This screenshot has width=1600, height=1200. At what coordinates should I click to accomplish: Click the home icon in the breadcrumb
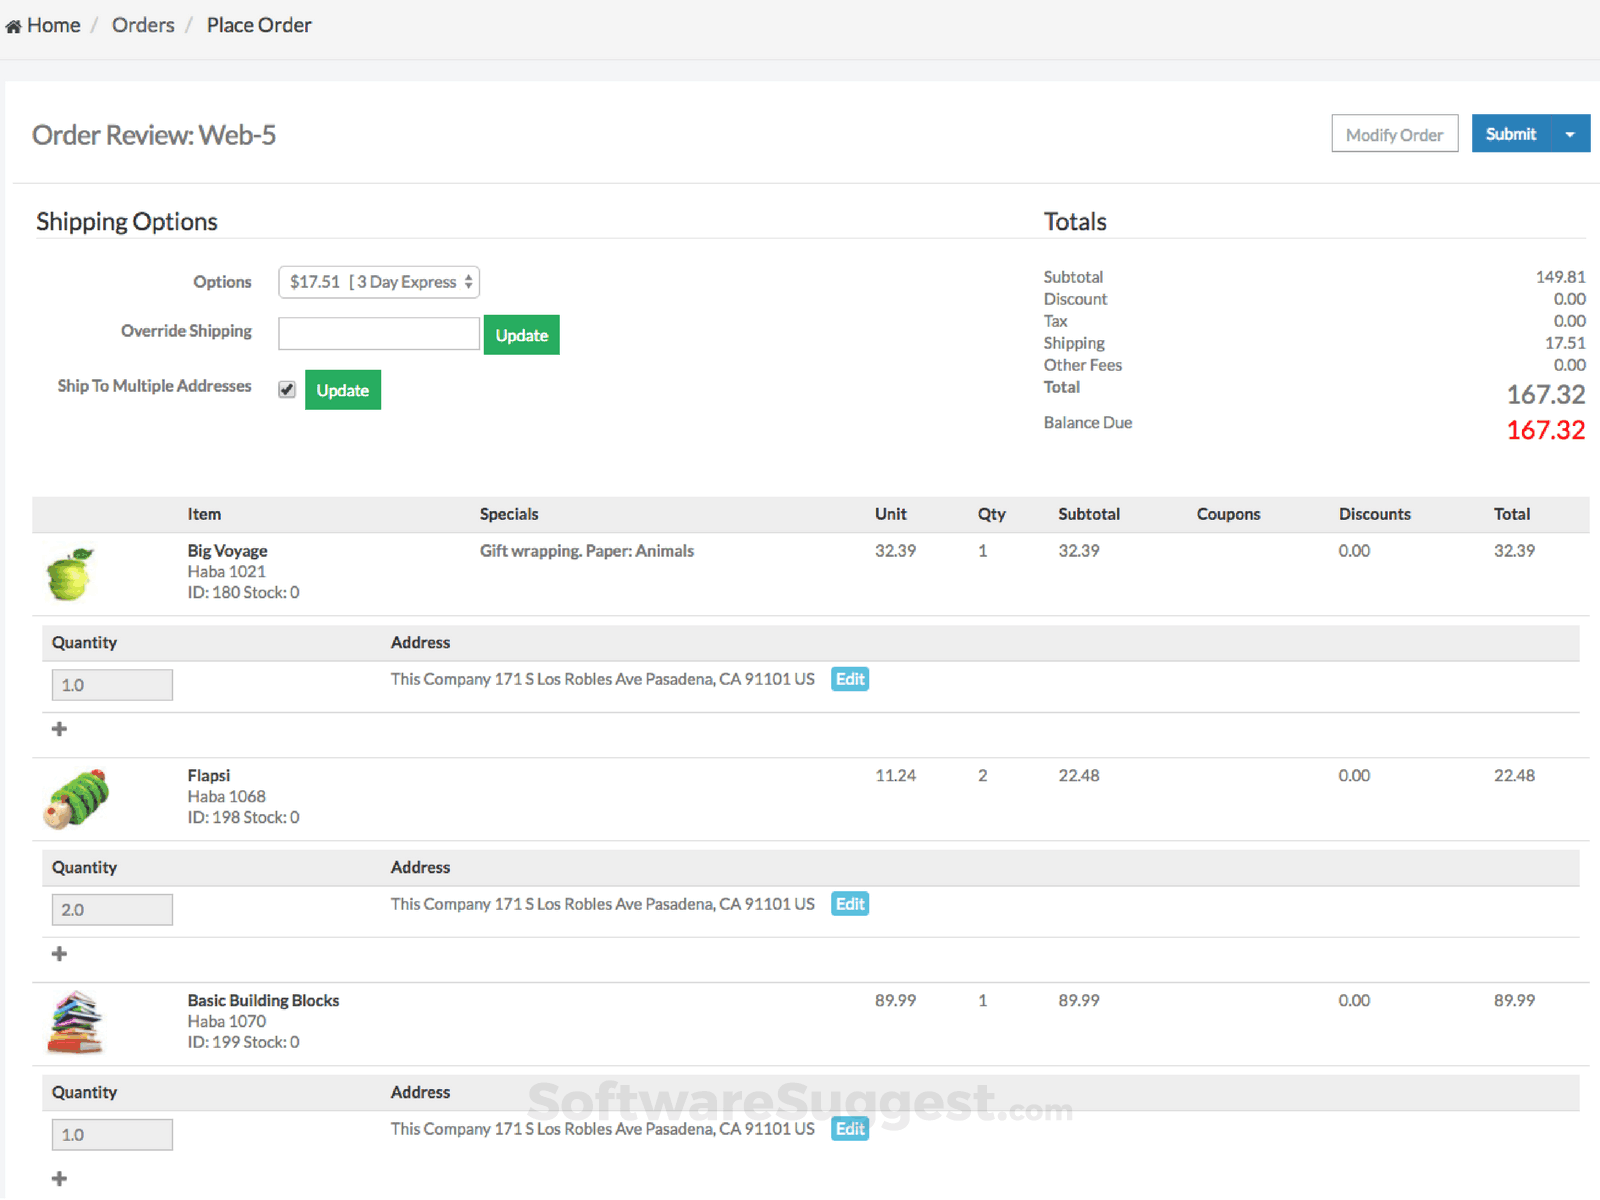click(14, 24)
